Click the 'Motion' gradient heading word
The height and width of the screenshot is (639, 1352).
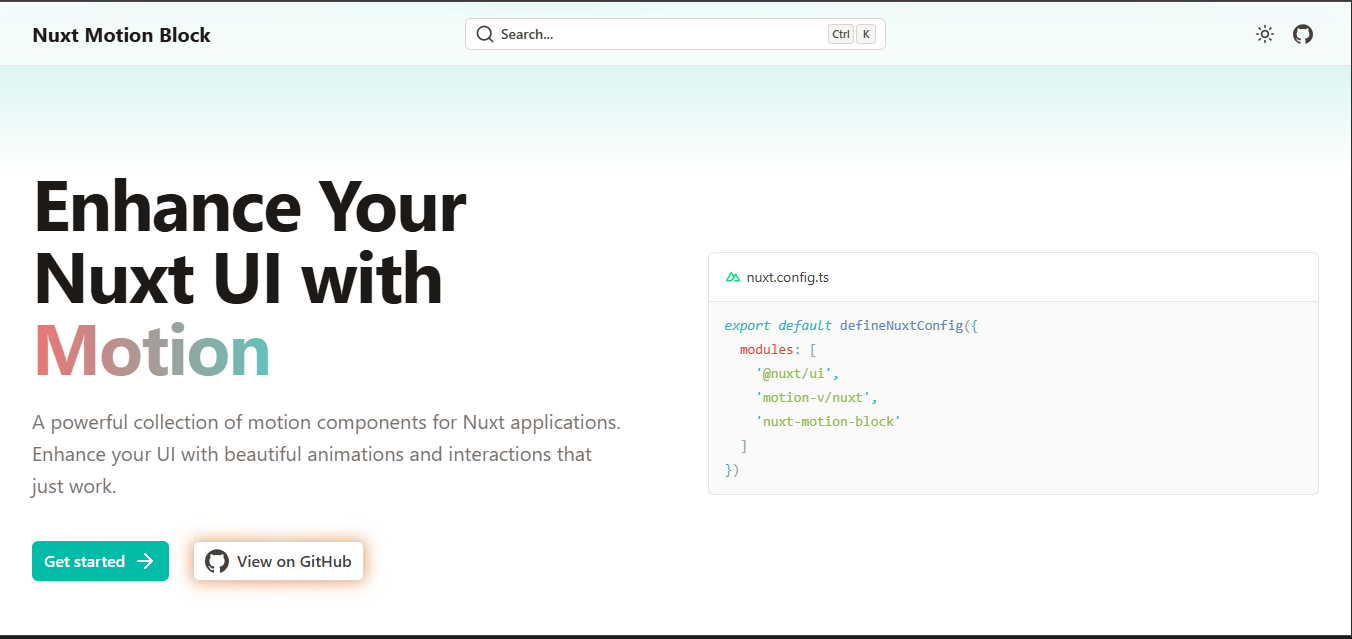pos(152,351)
